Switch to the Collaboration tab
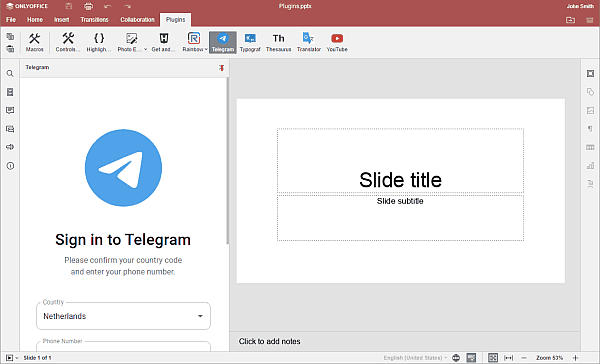Viewport: 600px width, 364px height. [137, 20]
